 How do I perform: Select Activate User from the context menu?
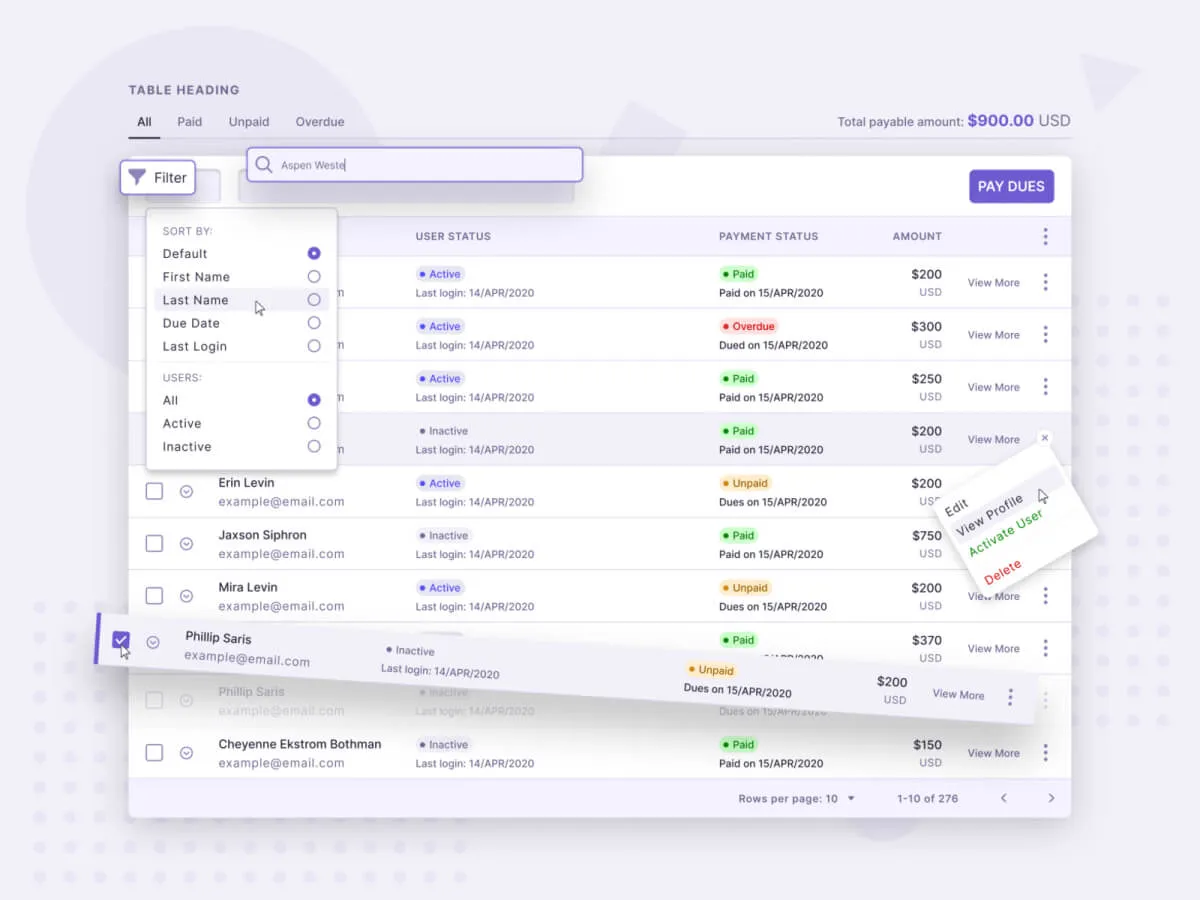pos(1005,532)
